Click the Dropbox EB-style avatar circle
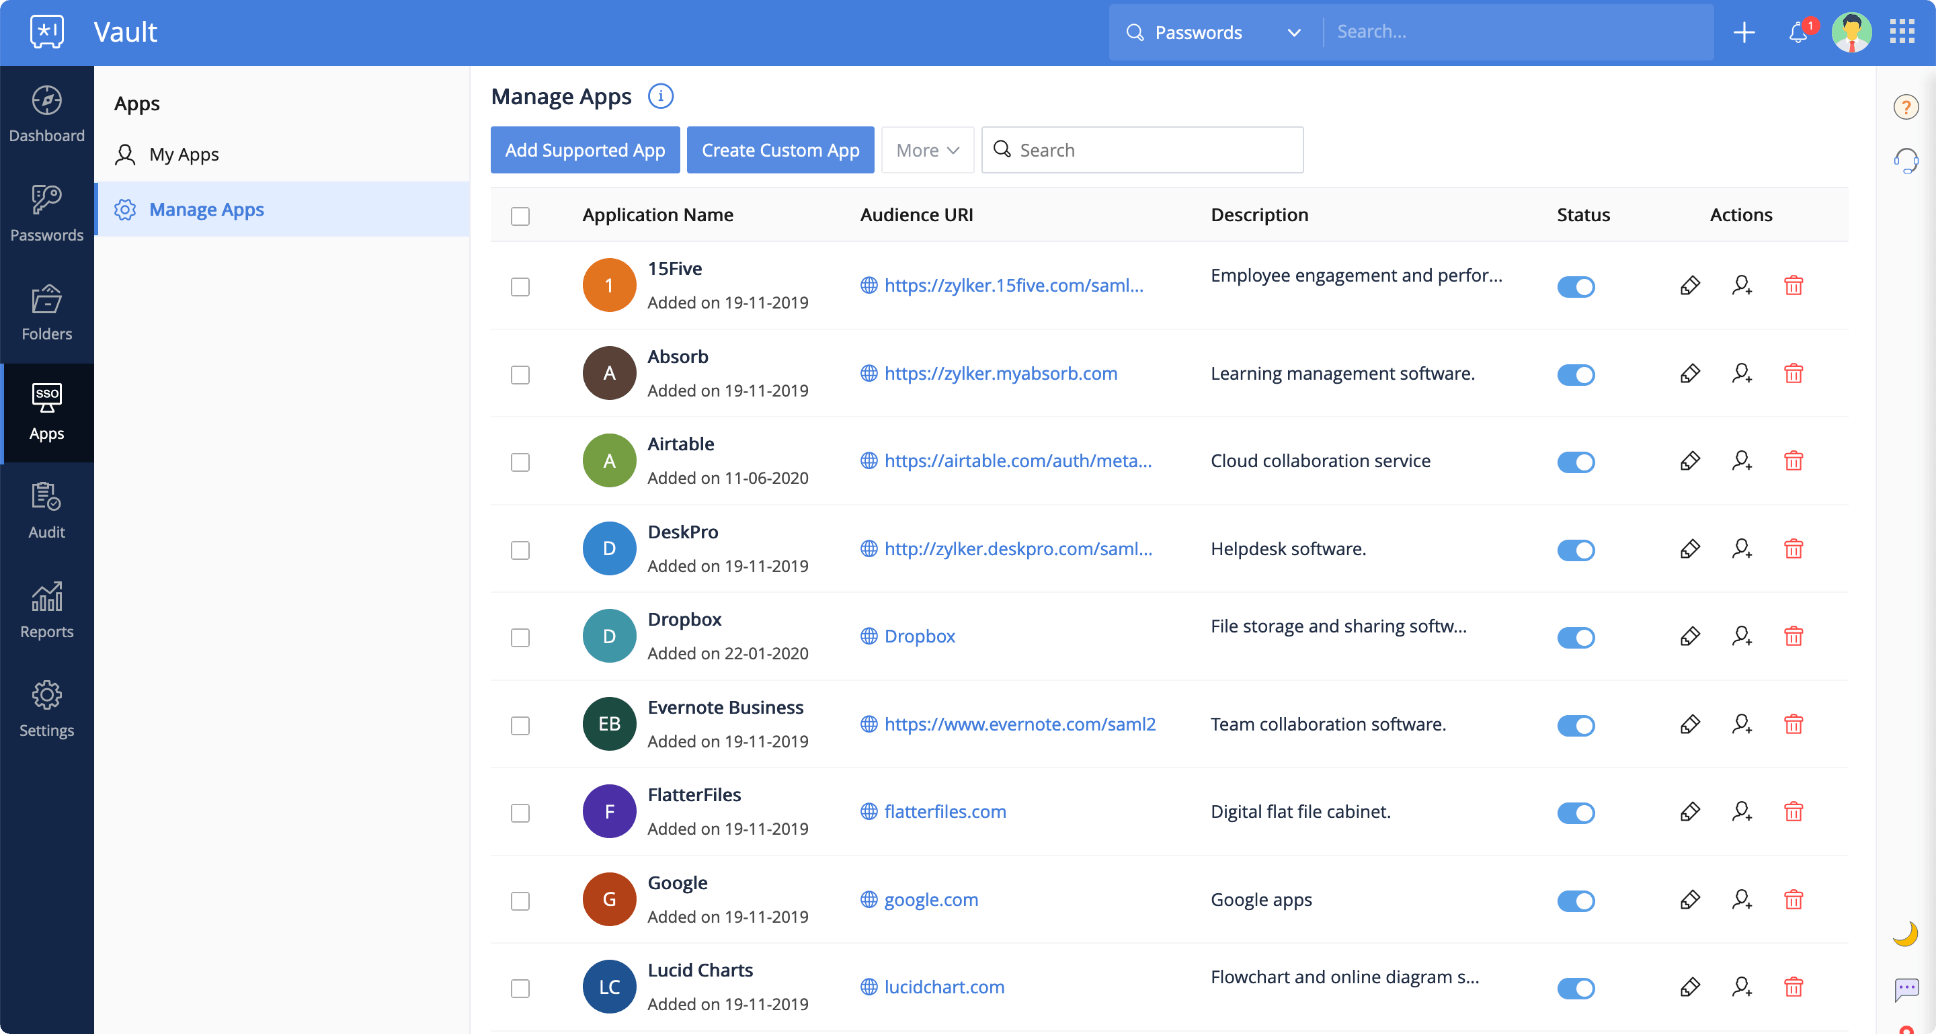 tap(609, 636)
